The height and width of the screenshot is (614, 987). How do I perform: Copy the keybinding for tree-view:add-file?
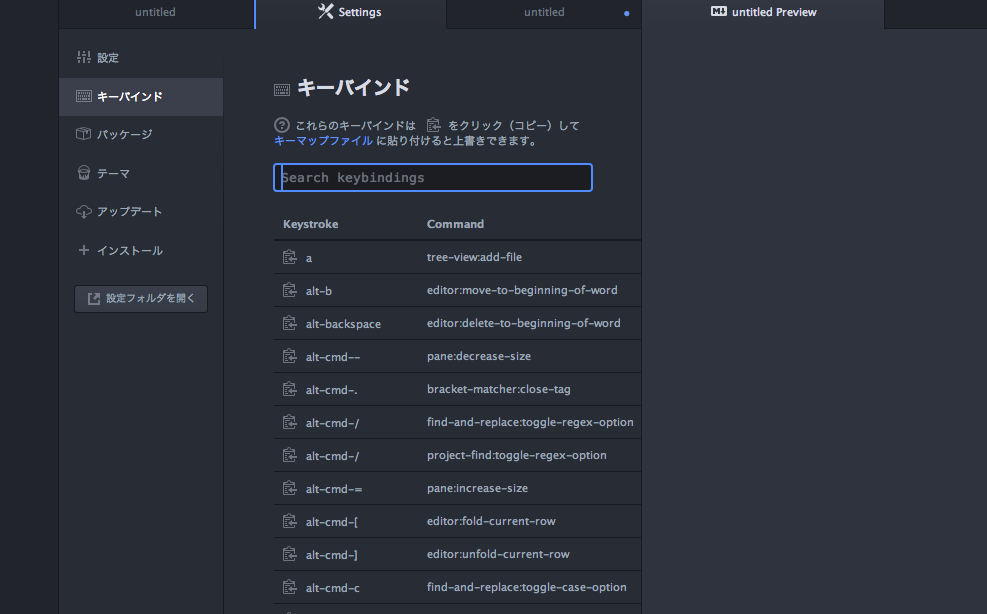click(x=288, y=257)
